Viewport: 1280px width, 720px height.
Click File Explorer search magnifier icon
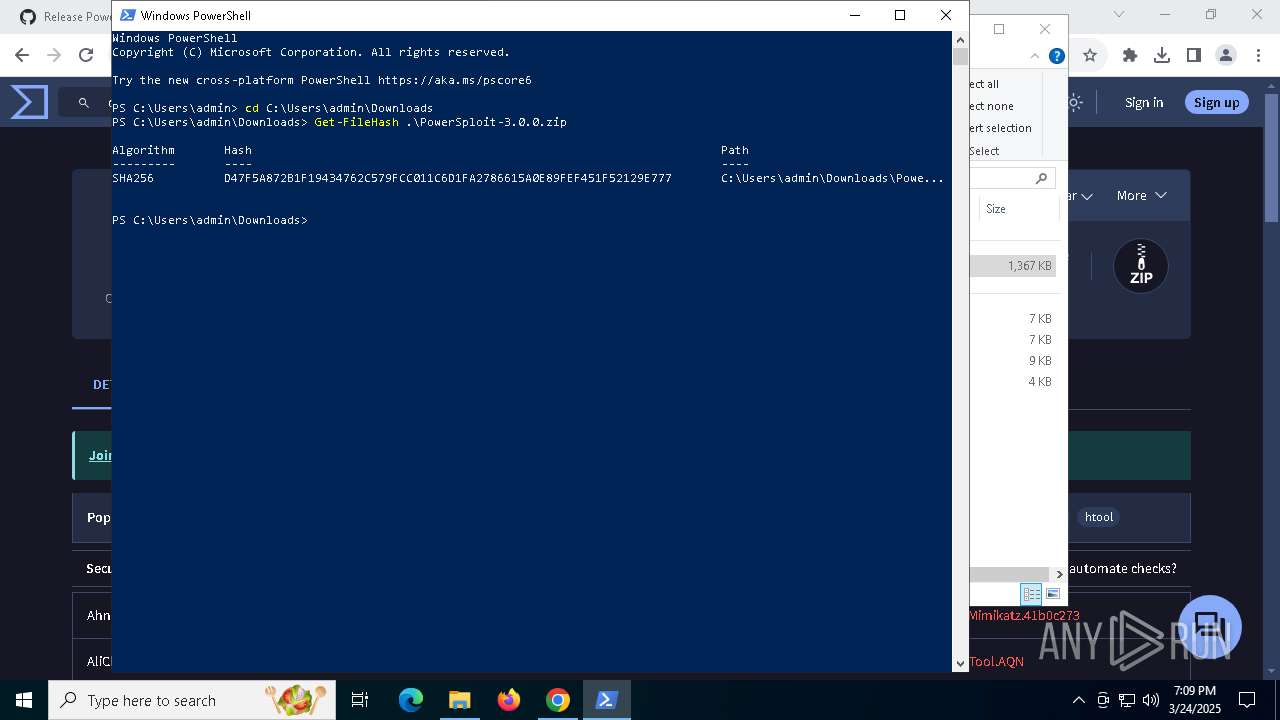pyautogui.click(x=1041, y=178)
